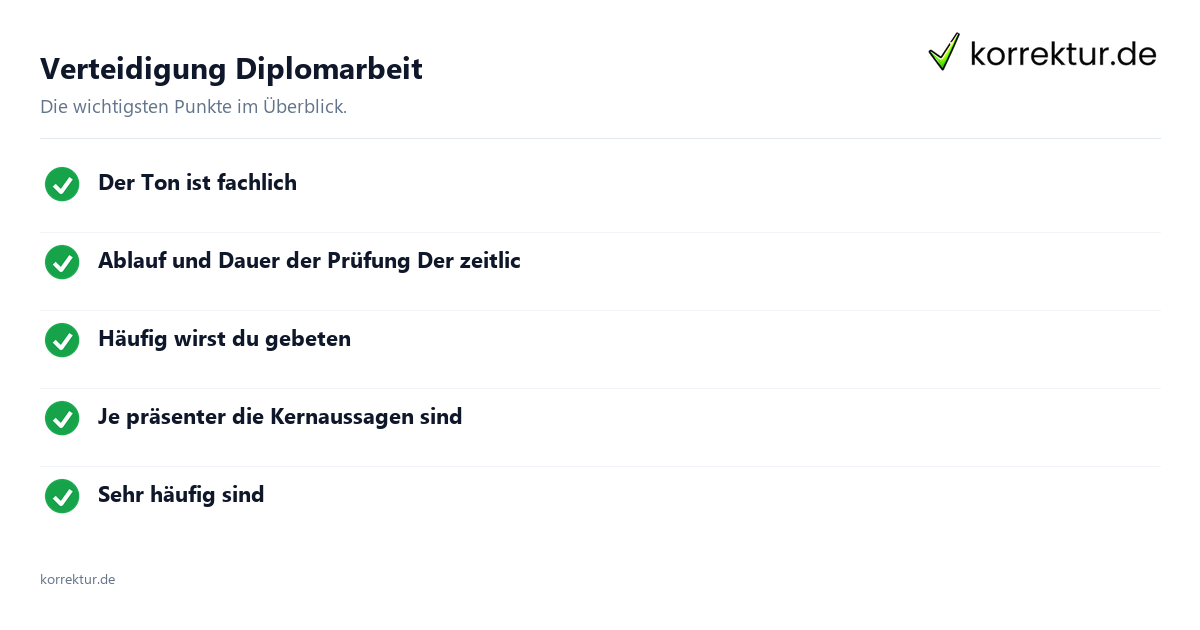
Task: Click the subtitle 'Die wichtigsten Punkte im Überblick.'
Action: pyautogui.click(x=193, y=107)
